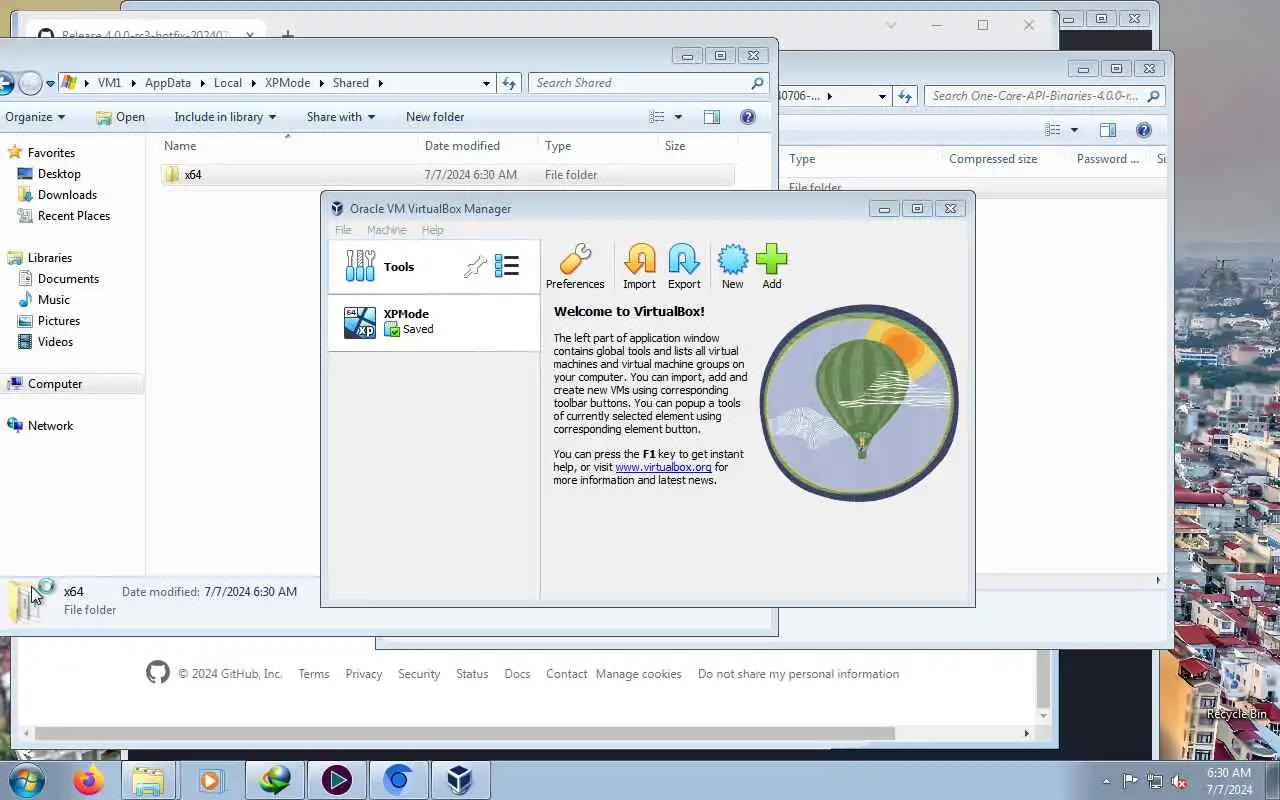Open VirtualBox Preferences
This screenshot has width=1280, height=800.
(x=575, y=266)
